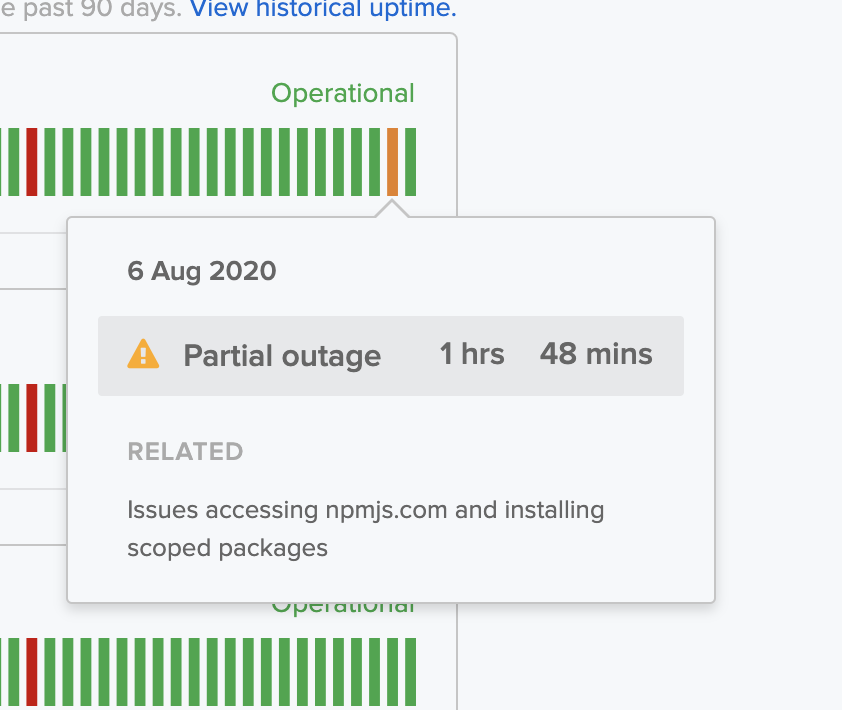Click the top Operational status label
The height and width of the screenshot is (710, 842).
343,93
